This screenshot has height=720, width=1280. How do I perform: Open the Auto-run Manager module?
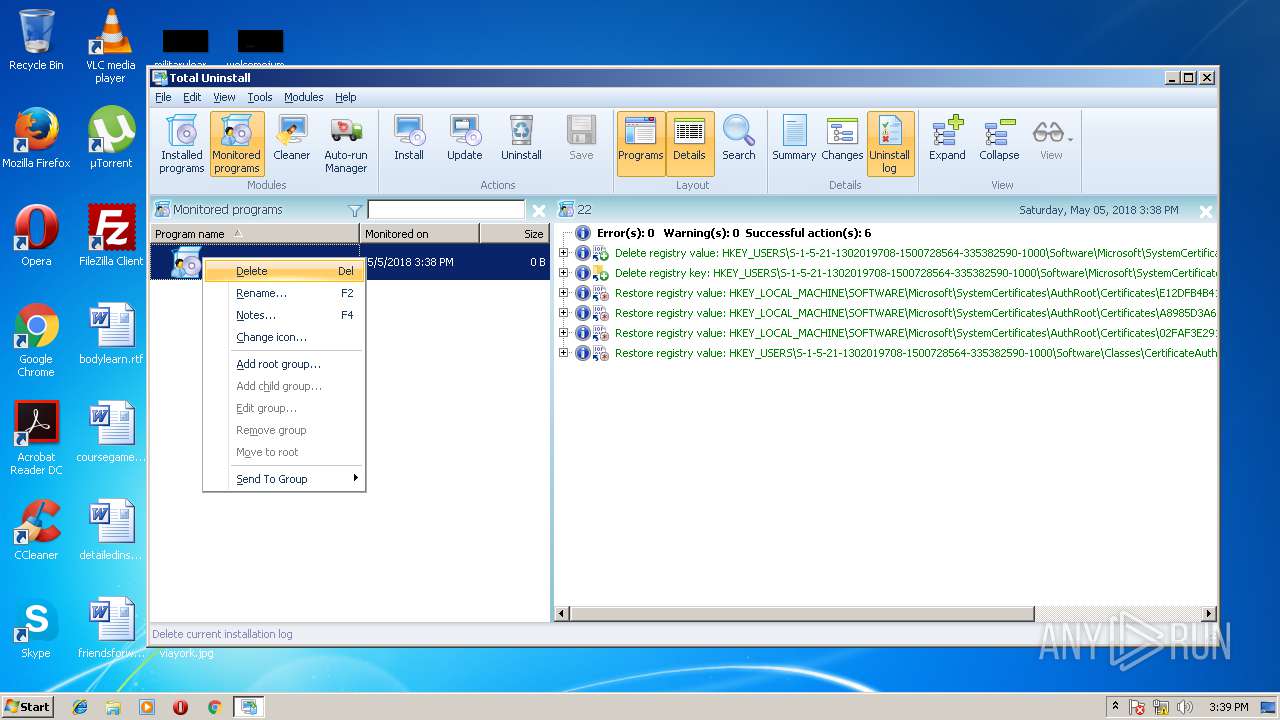pyautogui.click(x=346, y=144)
